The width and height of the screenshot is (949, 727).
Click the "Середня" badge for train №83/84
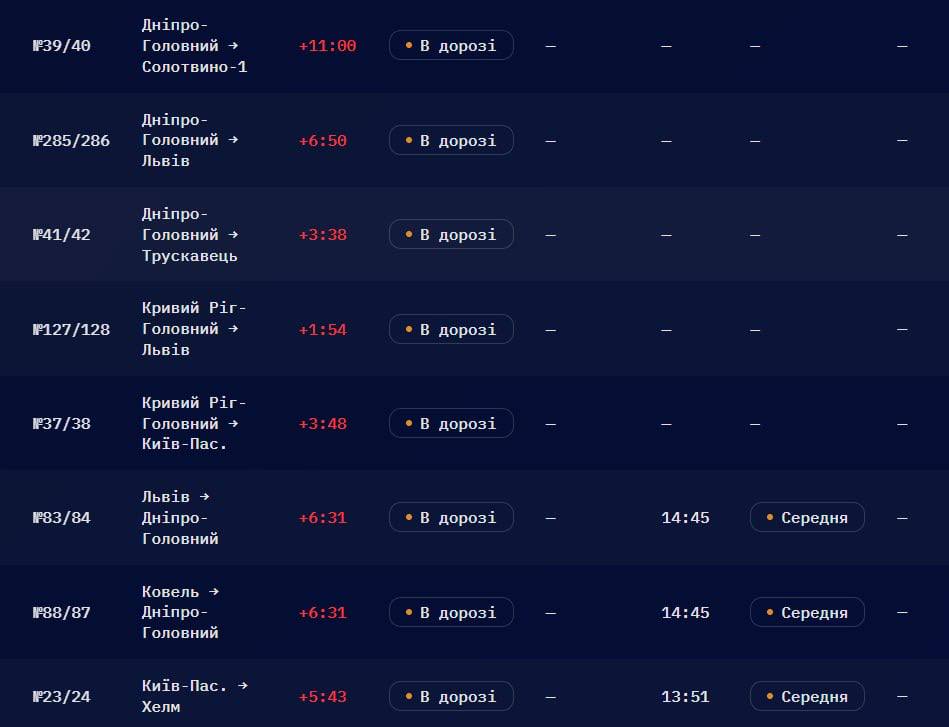point(807,518)
